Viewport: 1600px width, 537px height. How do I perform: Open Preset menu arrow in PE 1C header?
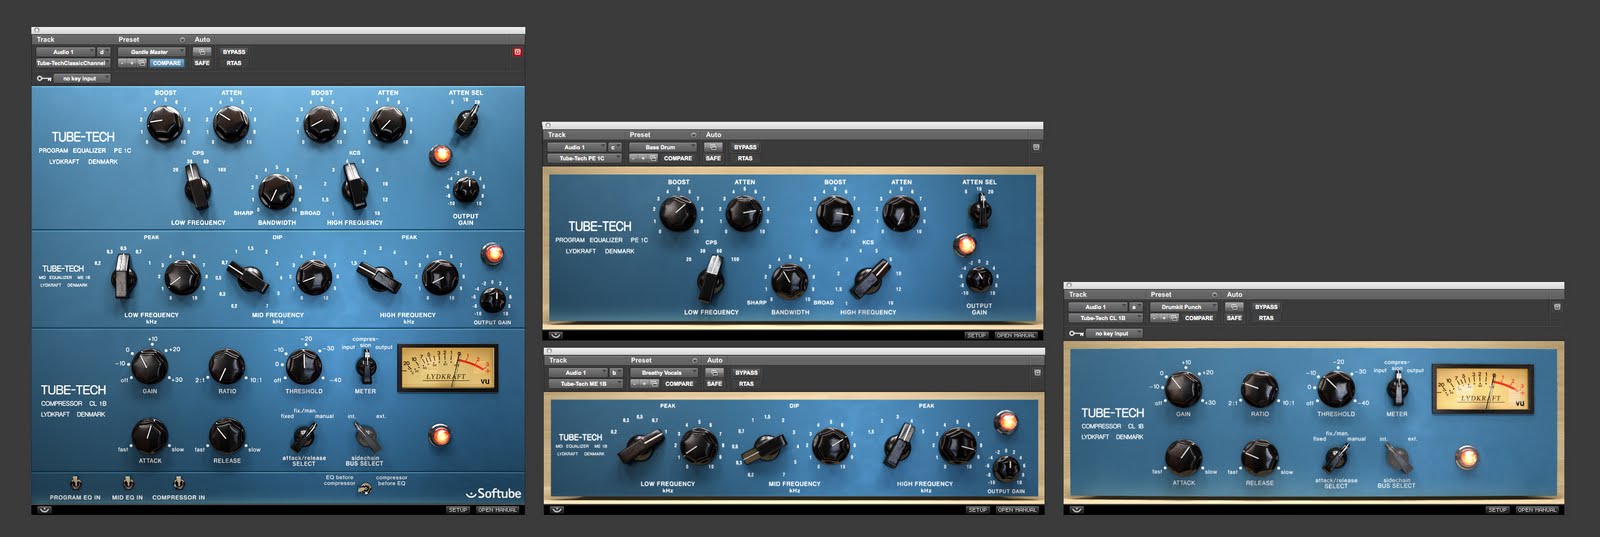693,135
